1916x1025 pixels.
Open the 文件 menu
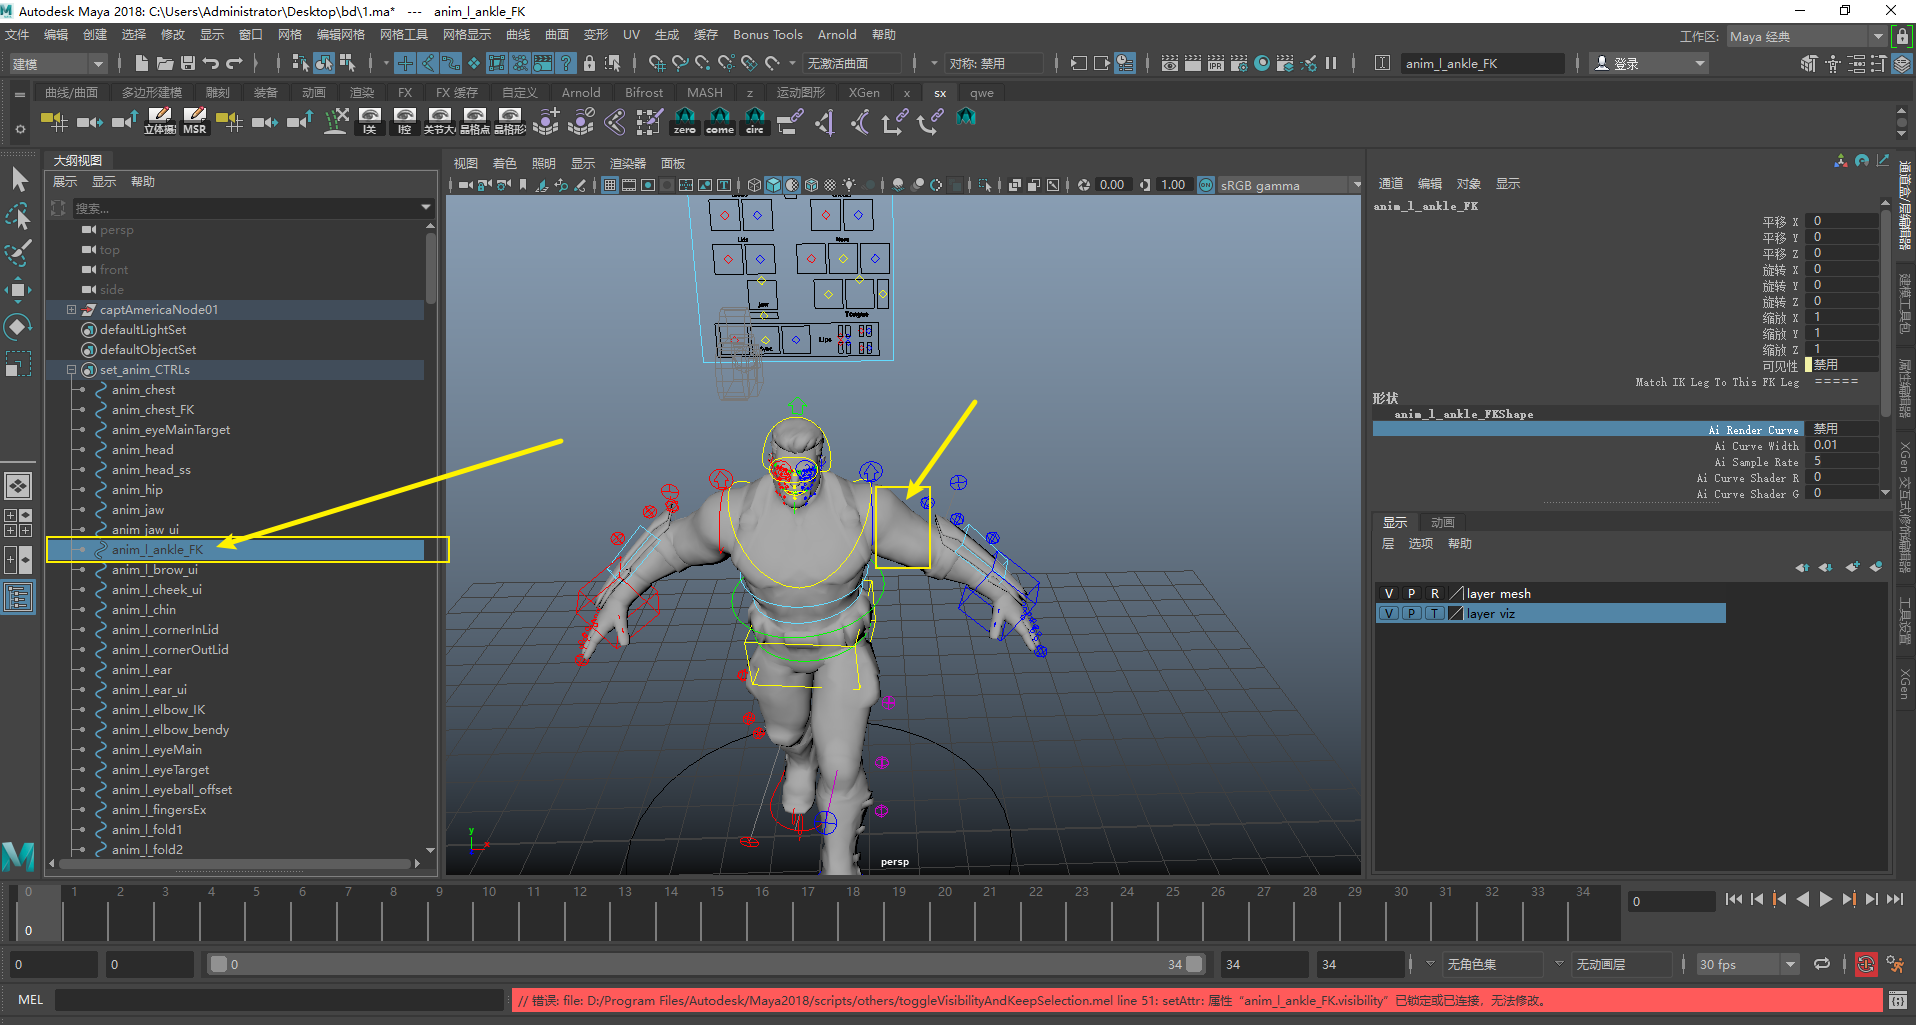(x=17, y=35)
